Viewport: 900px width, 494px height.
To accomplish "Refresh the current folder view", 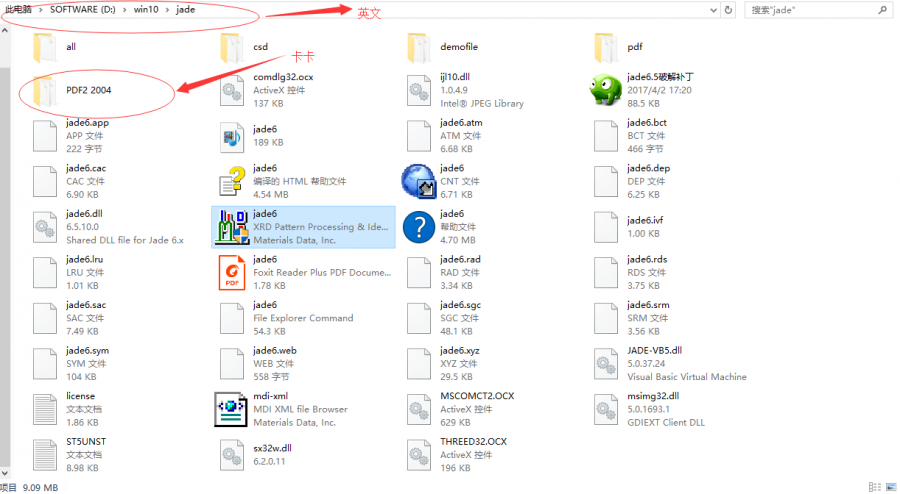I will [728, 10].
